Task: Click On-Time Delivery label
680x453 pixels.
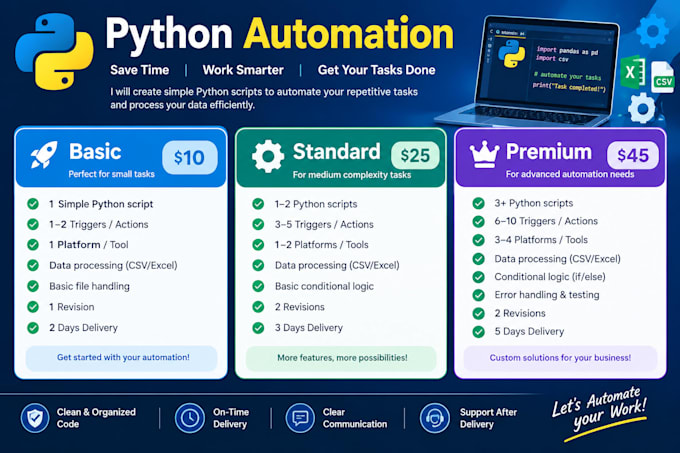Action: coord(231,418)
